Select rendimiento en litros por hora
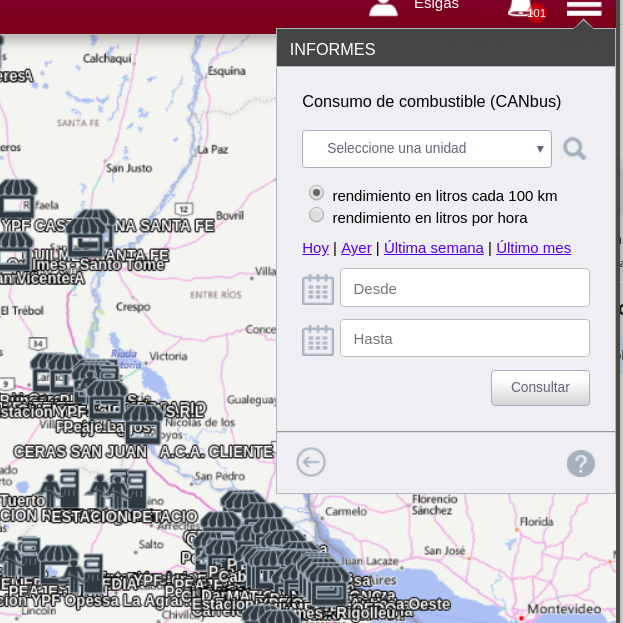Image resolution: width=623 pixels, height=623 pixels. [x=317, y=215]
